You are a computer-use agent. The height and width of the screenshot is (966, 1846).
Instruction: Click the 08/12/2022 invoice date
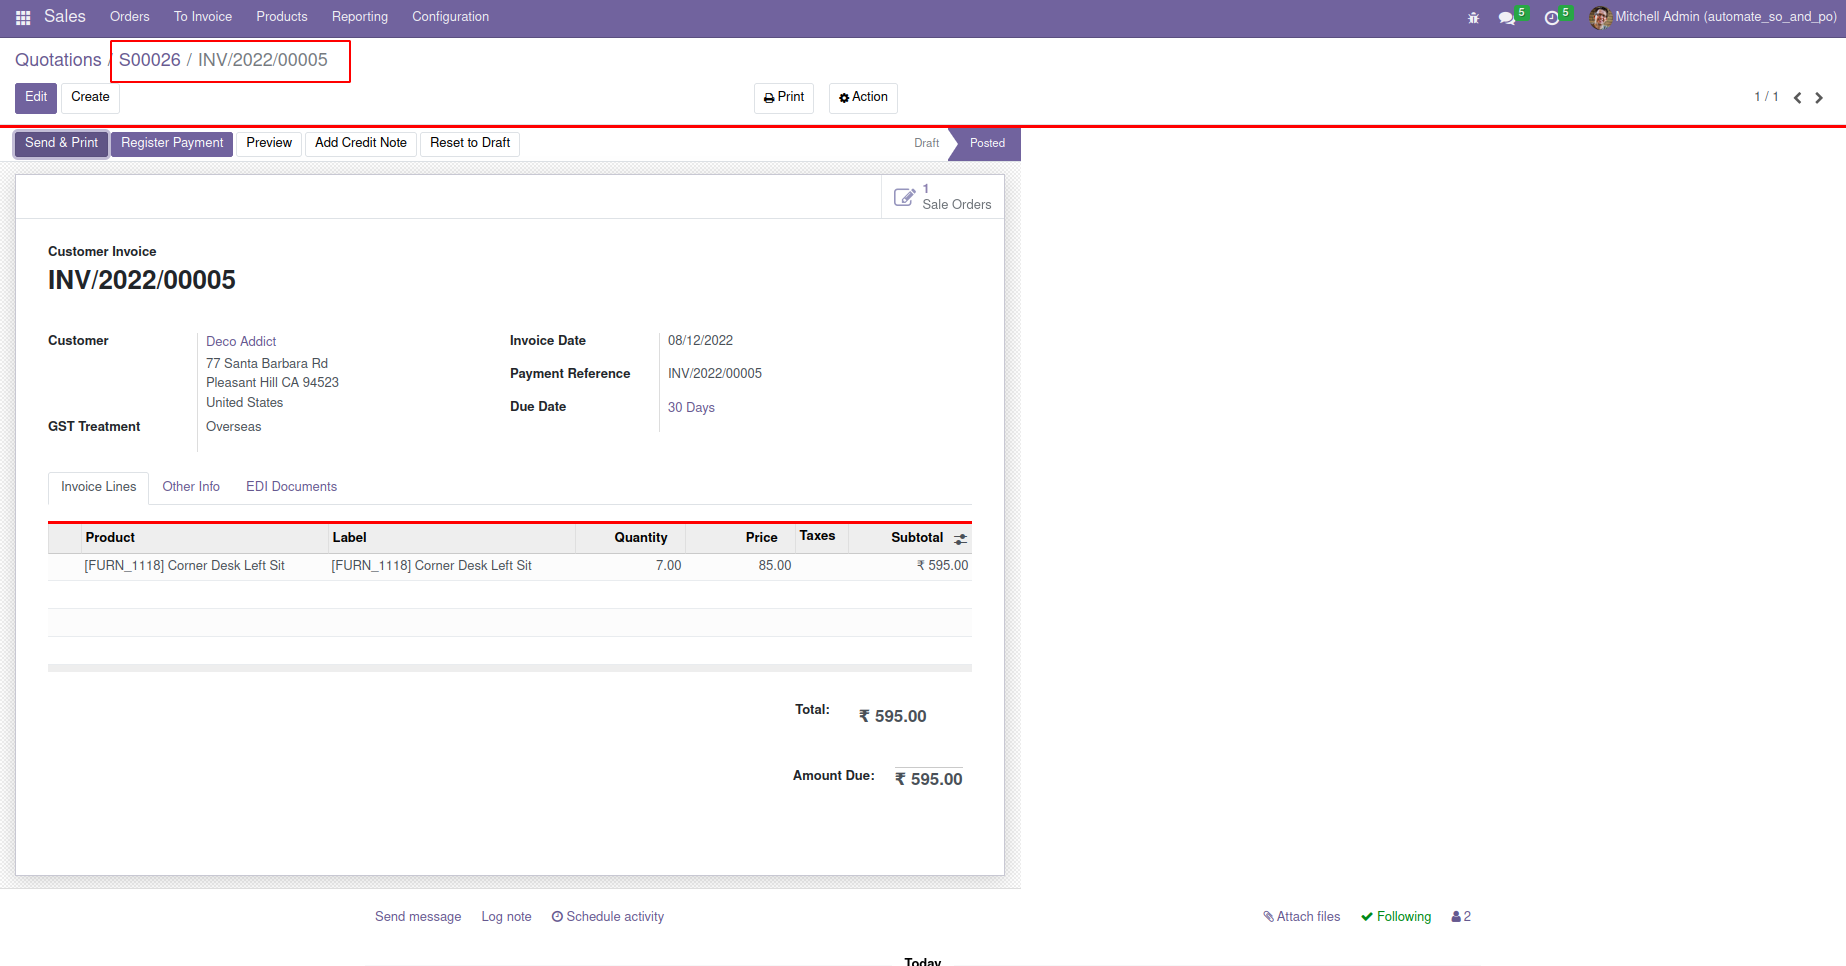click(700, 342)
